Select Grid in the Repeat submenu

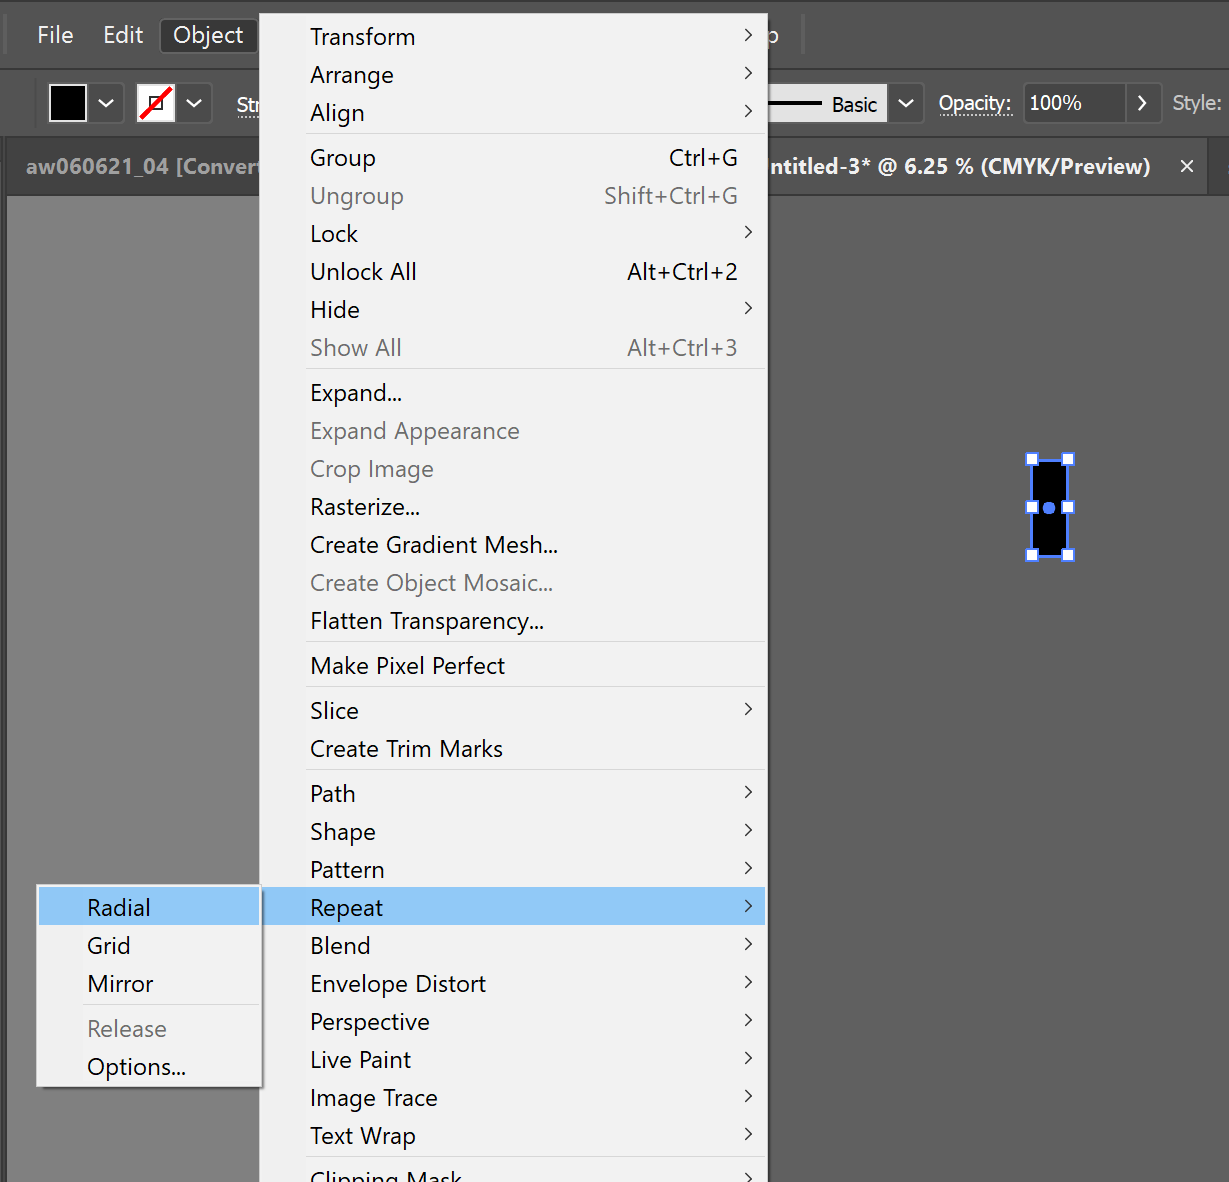pyautogui.click(x=109, y=945)
